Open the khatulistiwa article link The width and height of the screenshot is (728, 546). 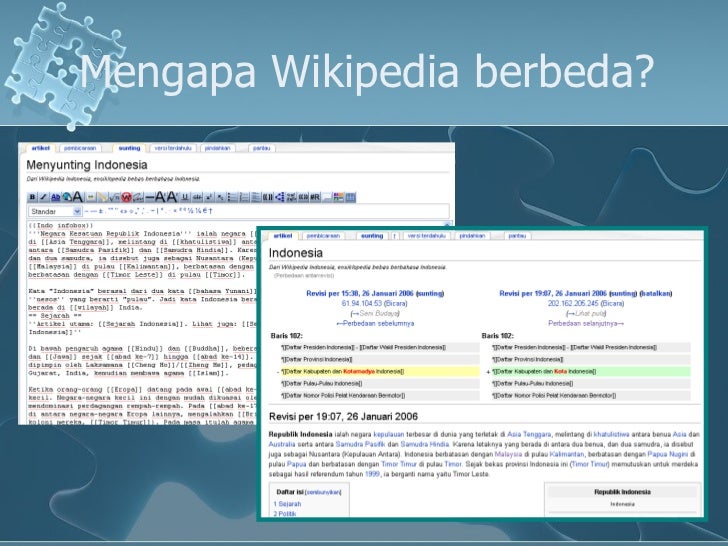coord(611,435)
